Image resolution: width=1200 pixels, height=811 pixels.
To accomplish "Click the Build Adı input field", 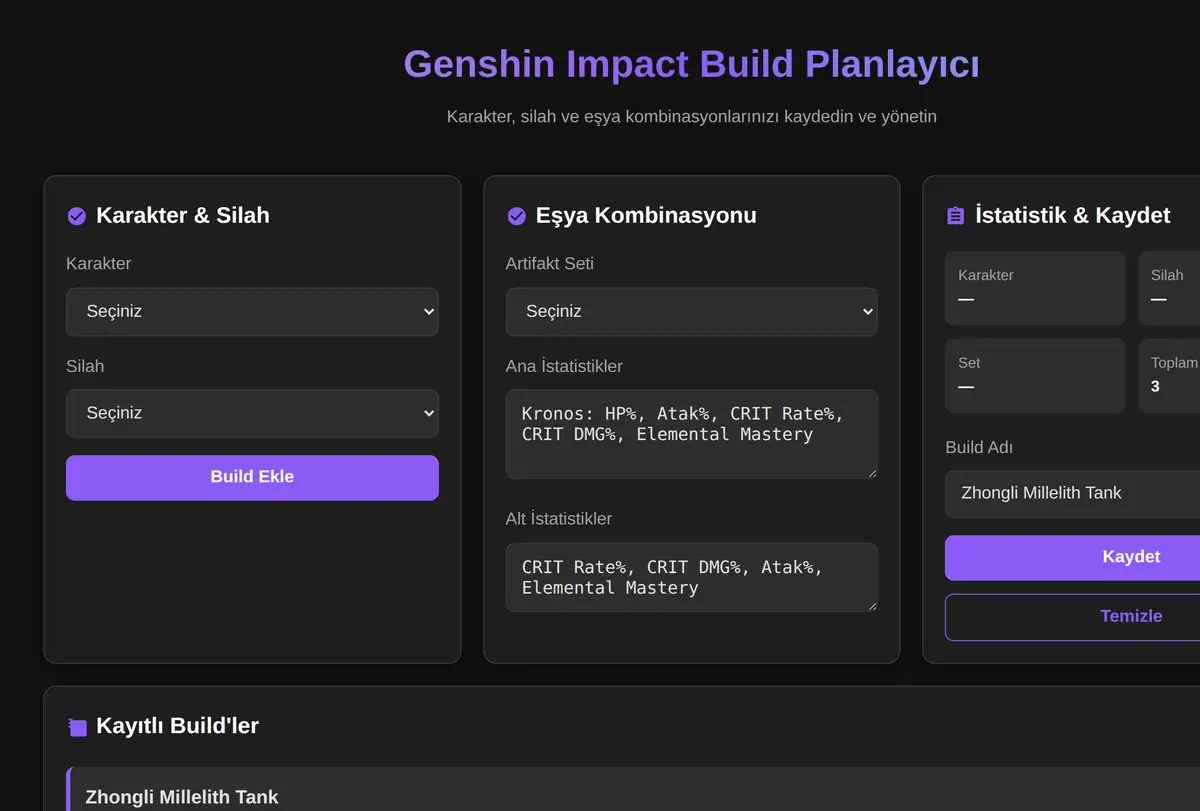I will 1072,493.
